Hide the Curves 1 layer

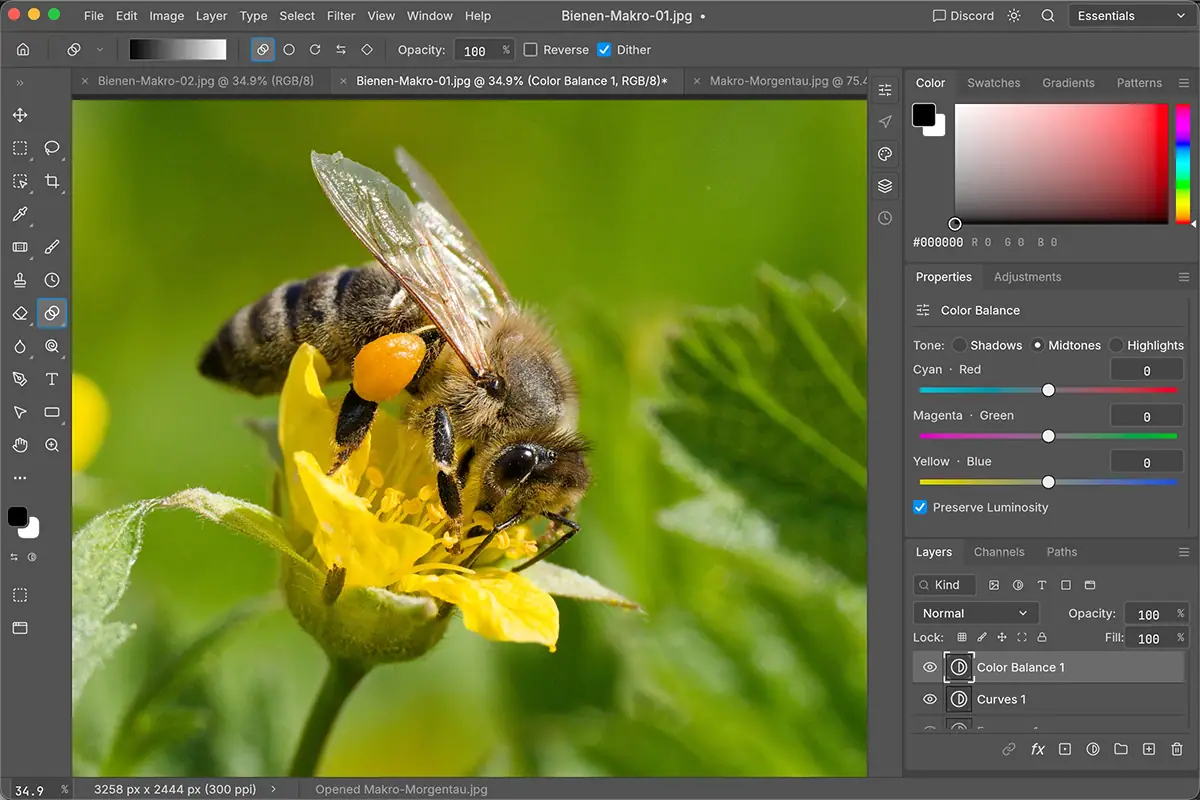930,699
